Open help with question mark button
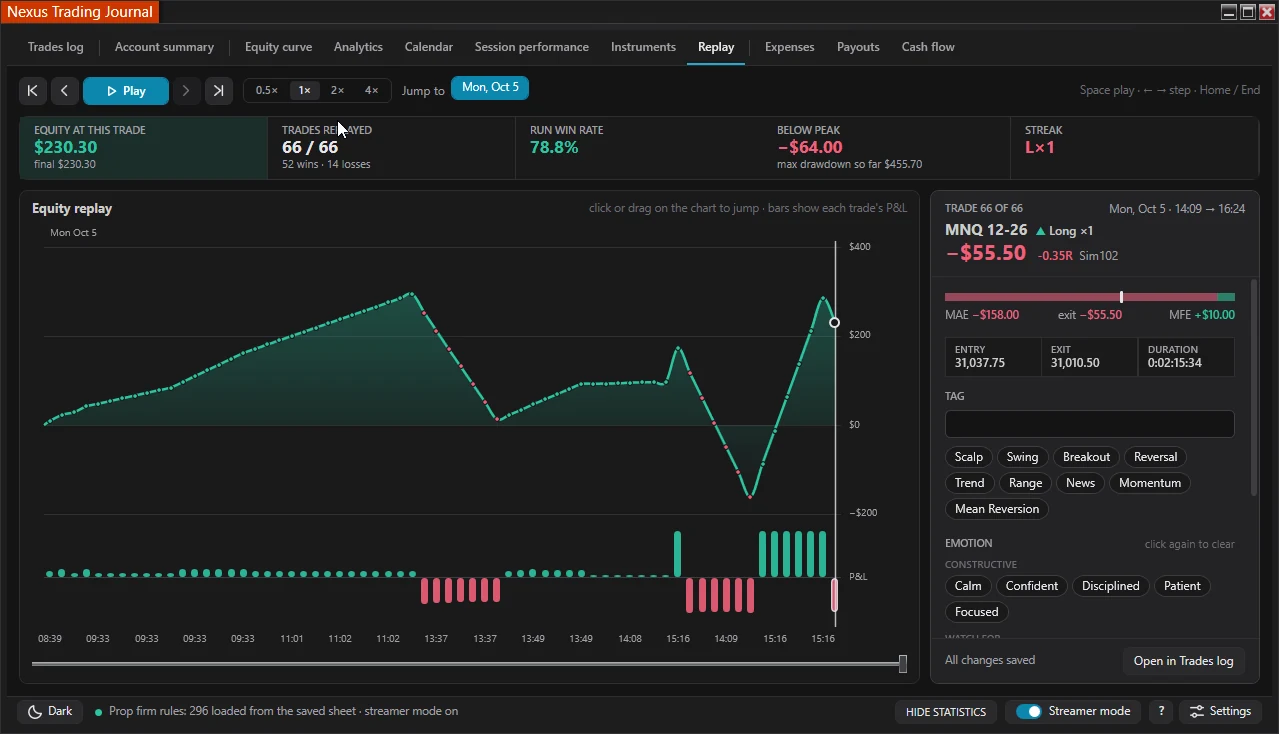The height and width of the screenshot is (734, 1279). 1161,712
